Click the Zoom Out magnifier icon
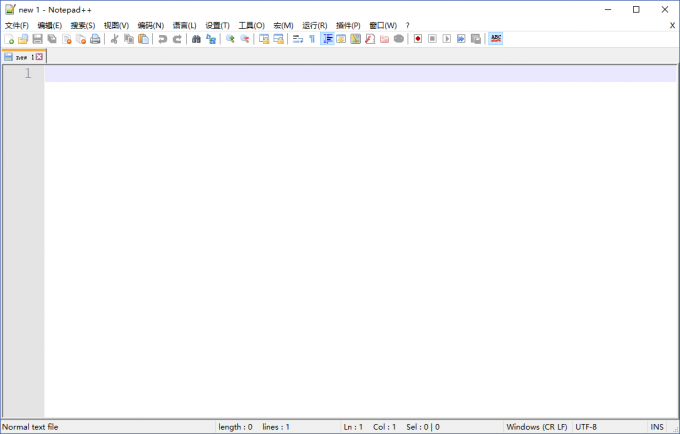 point(245,39)
